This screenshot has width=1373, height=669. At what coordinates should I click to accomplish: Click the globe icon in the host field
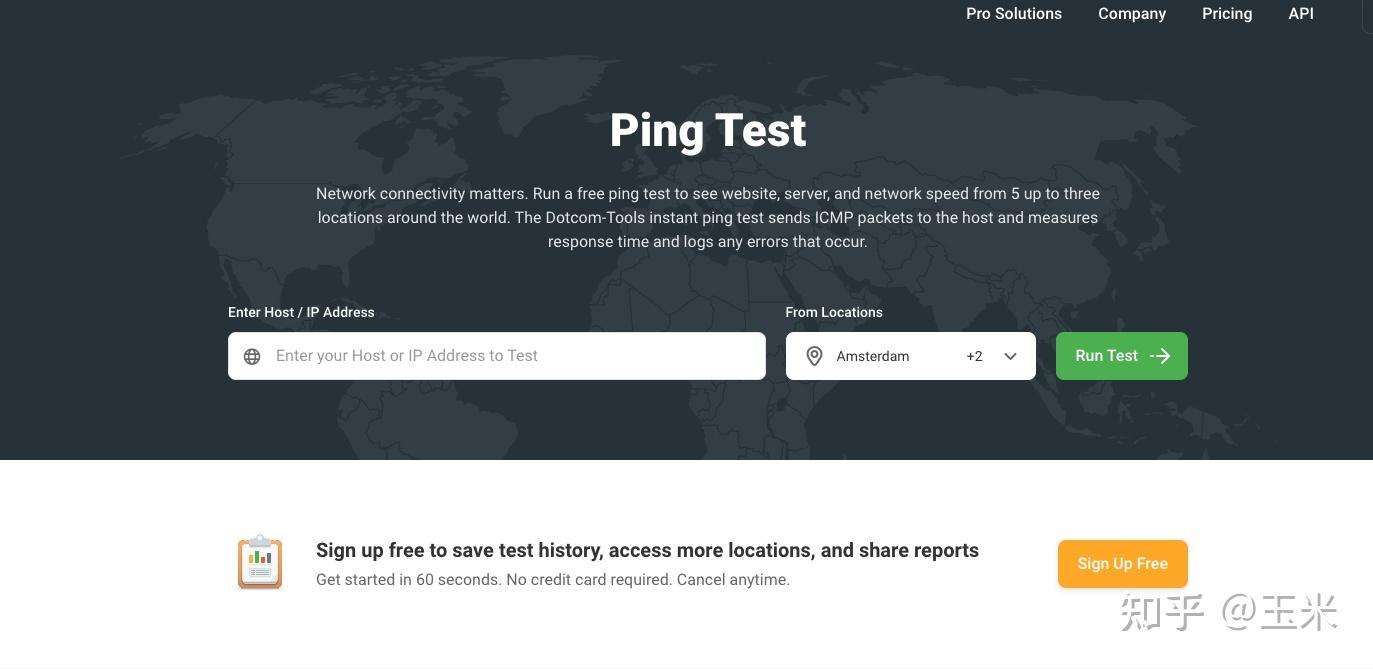[252, 357]
